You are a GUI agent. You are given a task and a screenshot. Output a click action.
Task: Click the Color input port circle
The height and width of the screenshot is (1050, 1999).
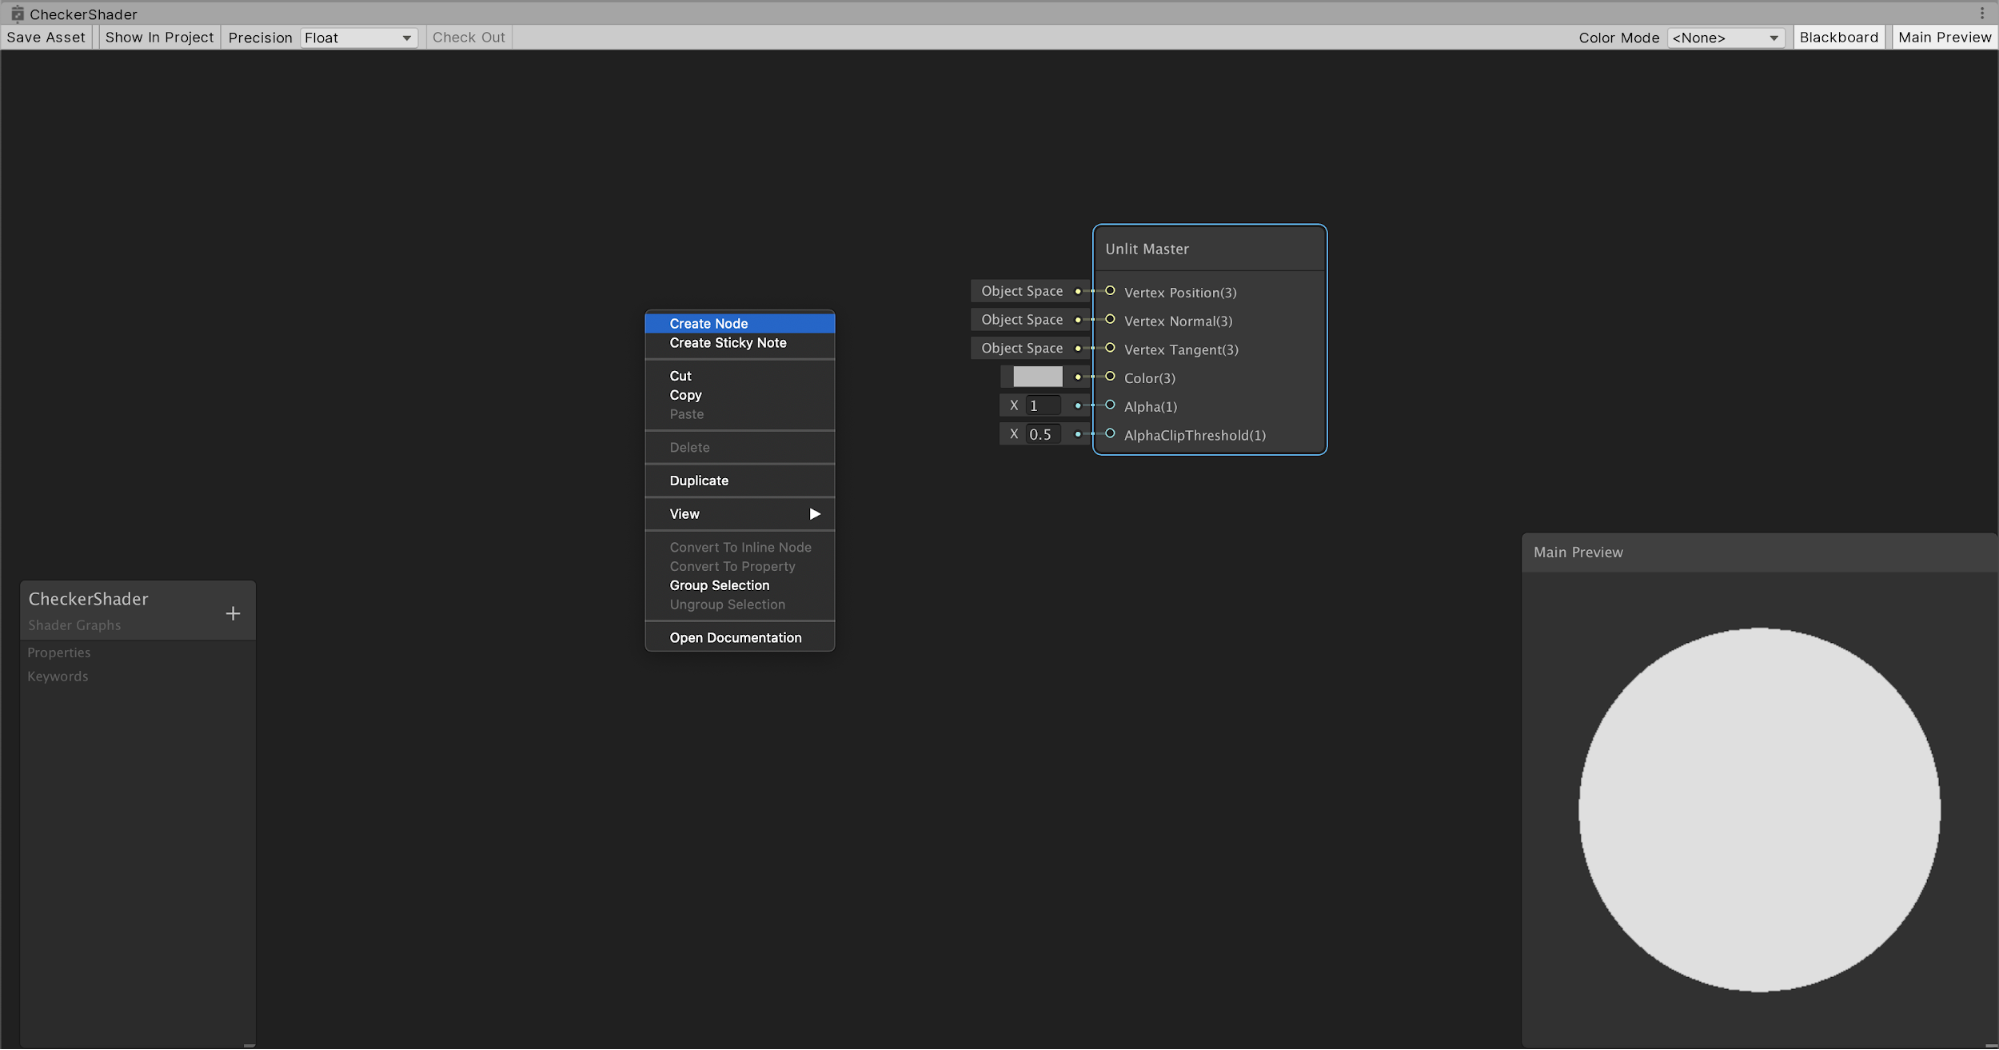click(x=1110, y=377)
